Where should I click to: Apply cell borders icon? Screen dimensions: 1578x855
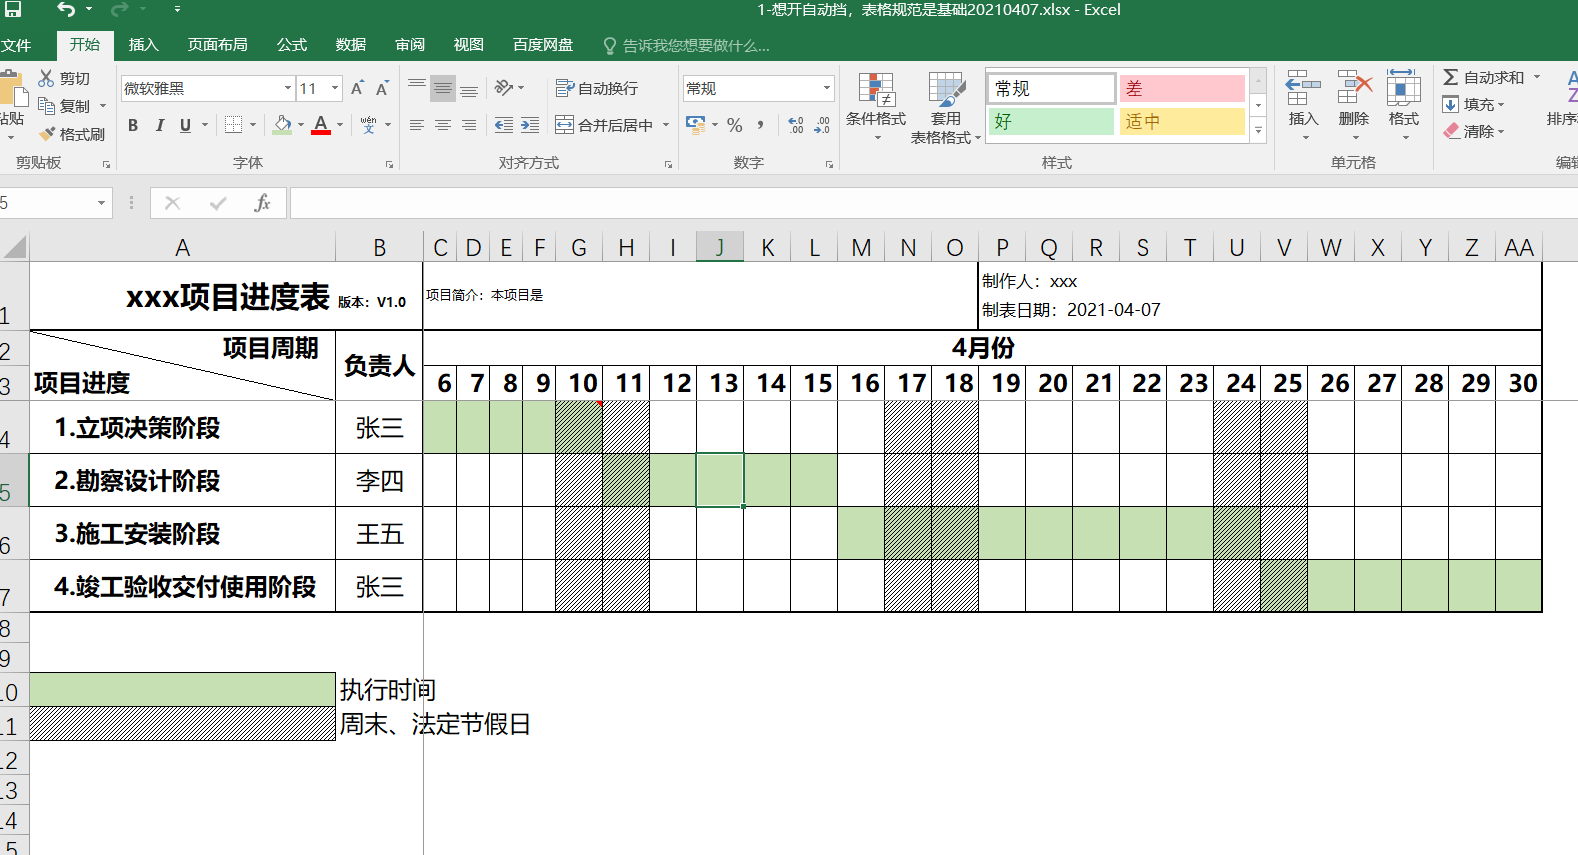click(x=234, y=125)
